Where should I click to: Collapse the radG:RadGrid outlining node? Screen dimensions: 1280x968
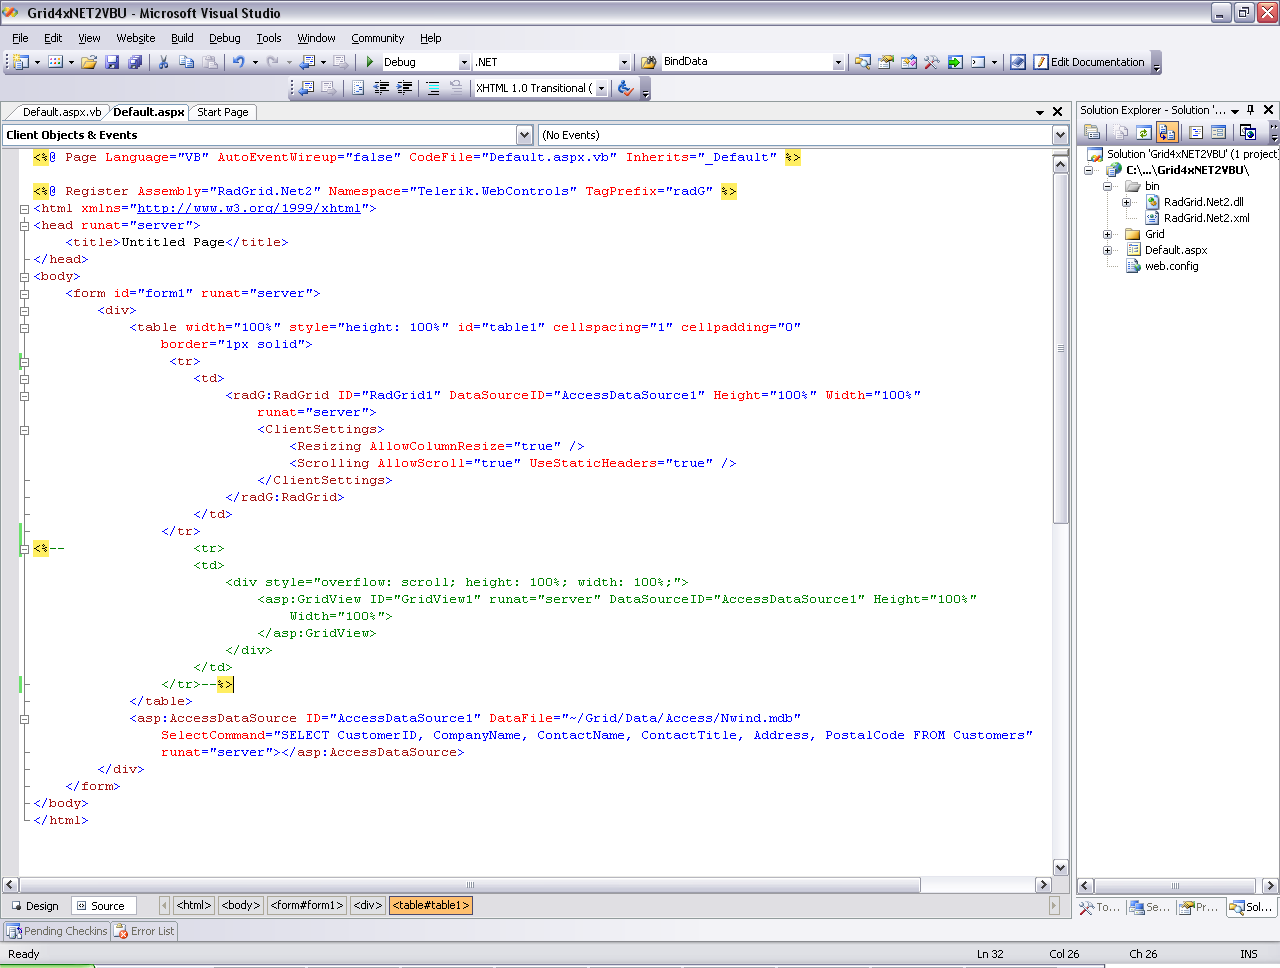[24, 396]
